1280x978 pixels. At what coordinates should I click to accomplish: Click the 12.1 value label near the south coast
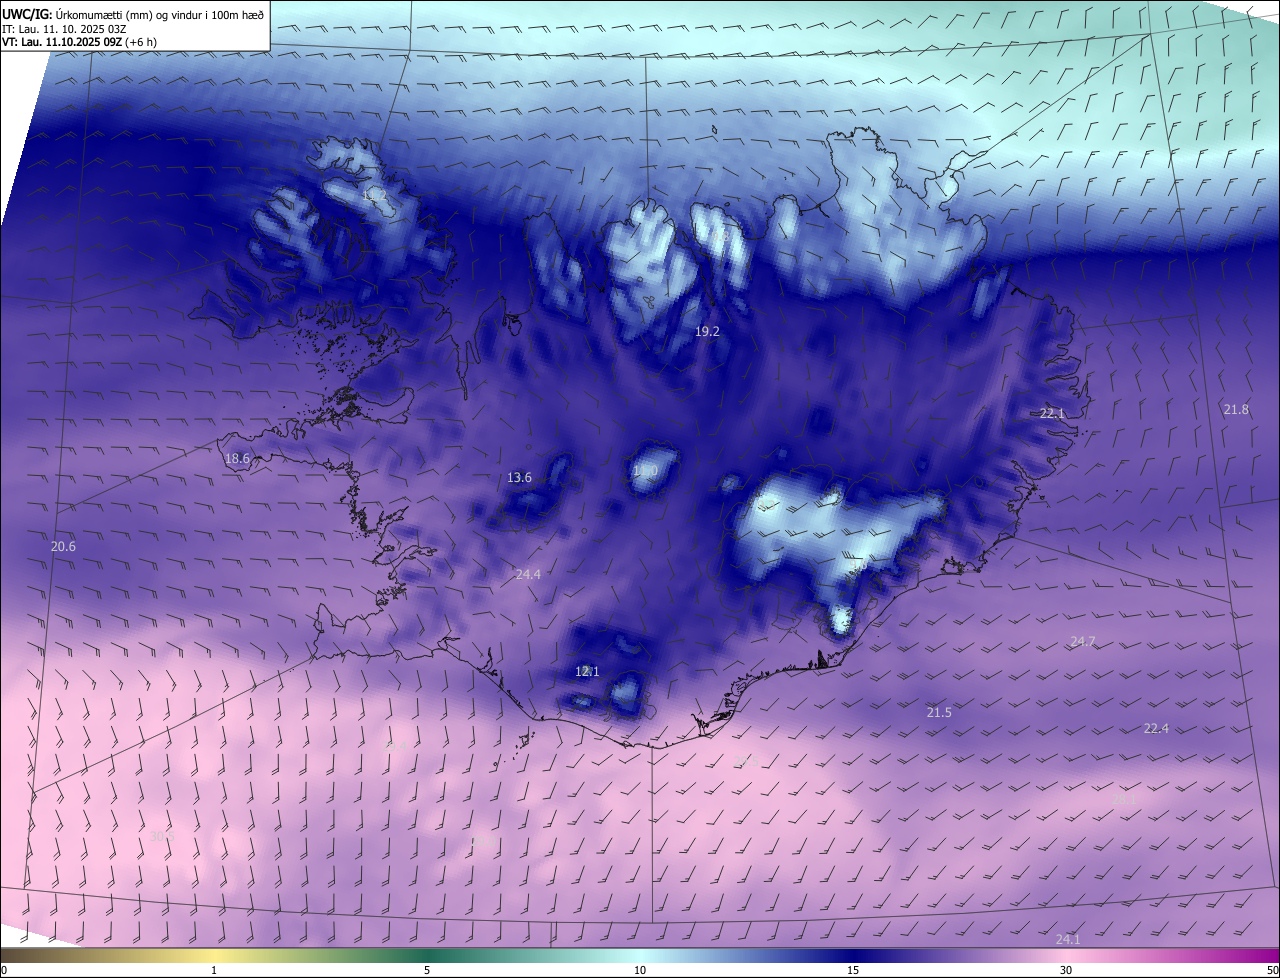(587, 671)
